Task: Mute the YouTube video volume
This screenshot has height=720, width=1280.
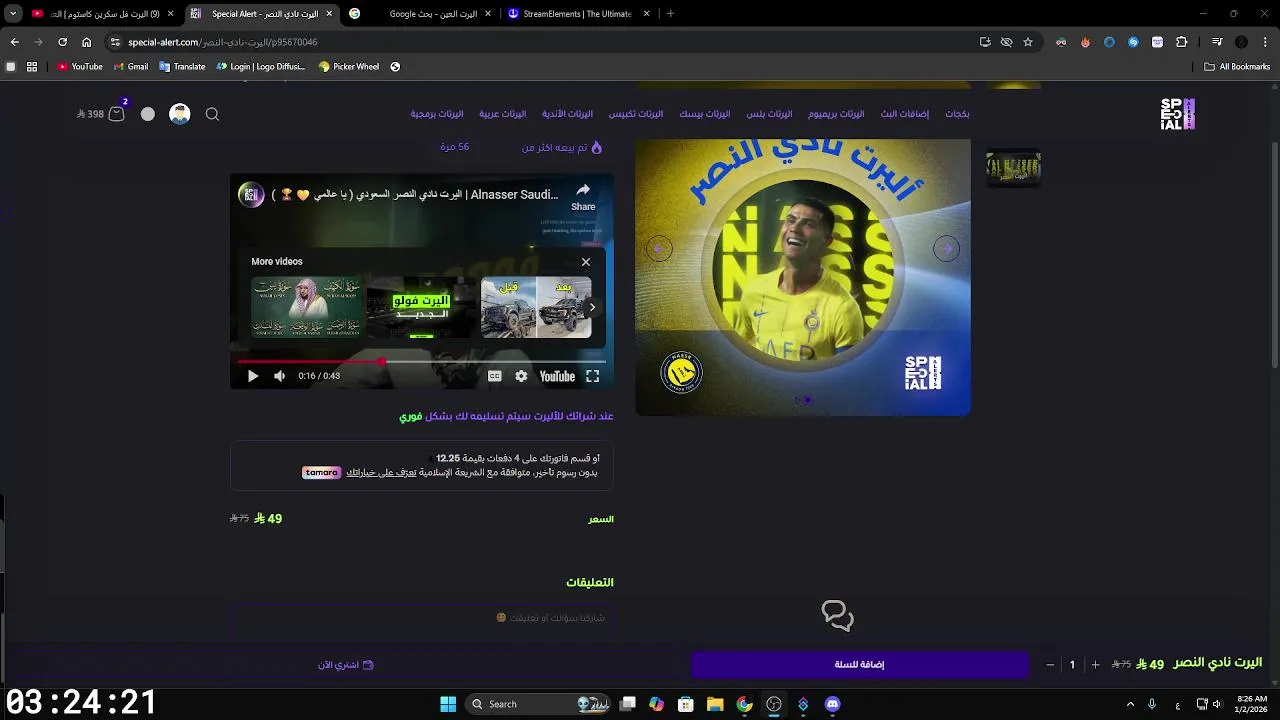Action: [280, 376]
